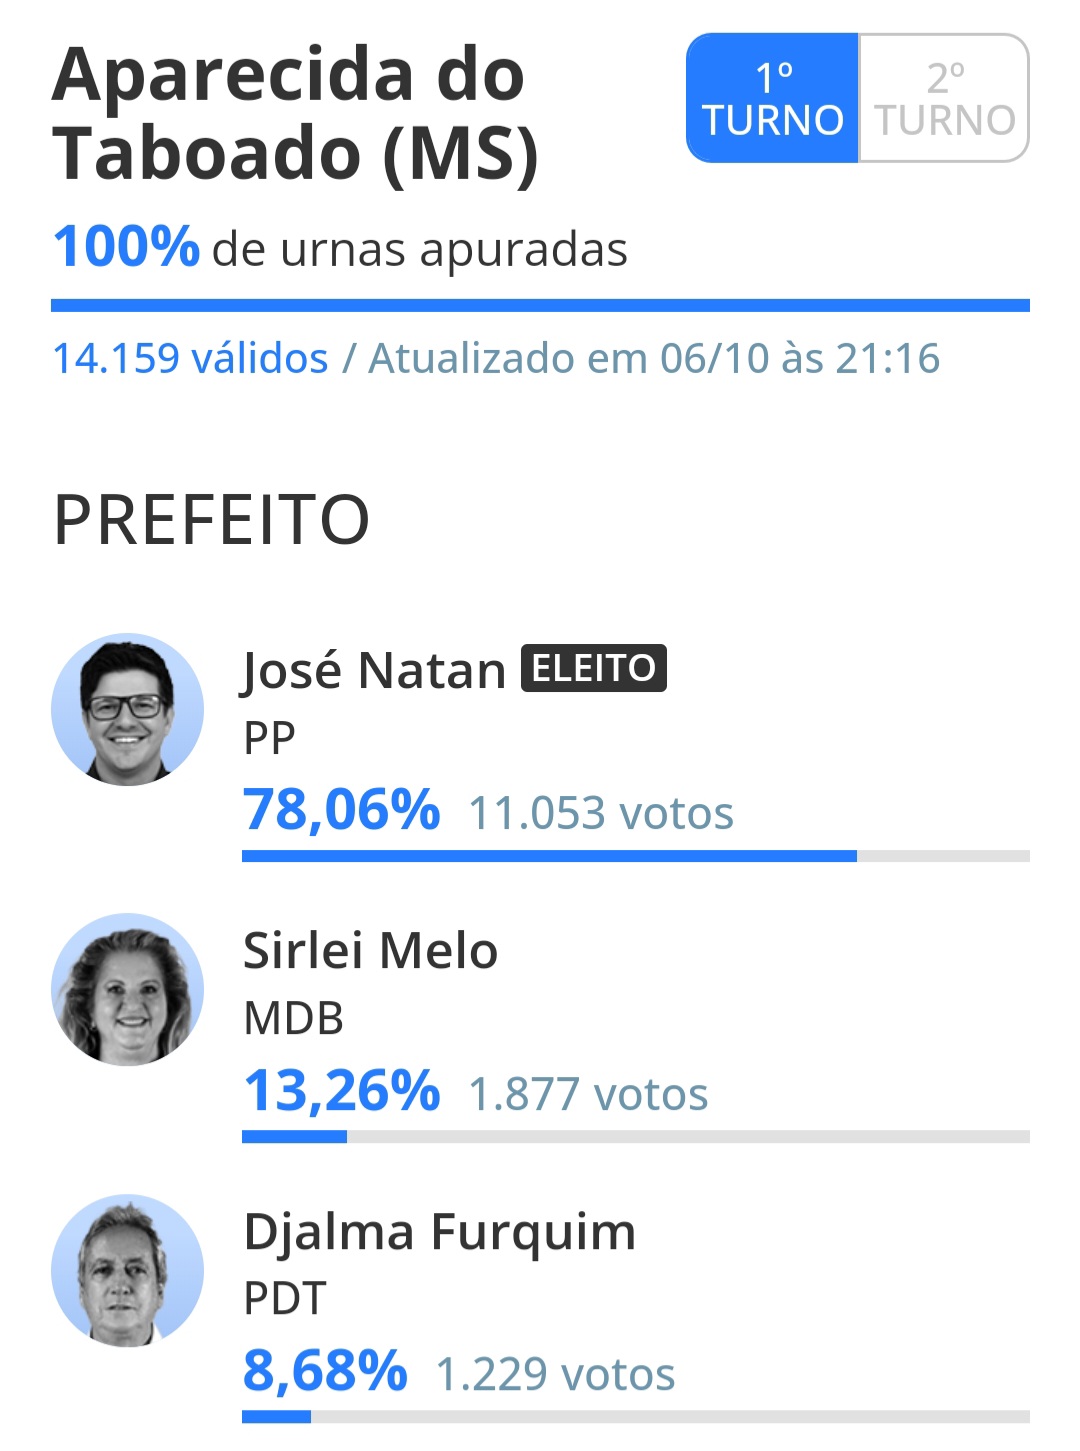Screen dimensions: 1080x1451
Task: Open José Natan's candidate photo
Action: [127, 709]
